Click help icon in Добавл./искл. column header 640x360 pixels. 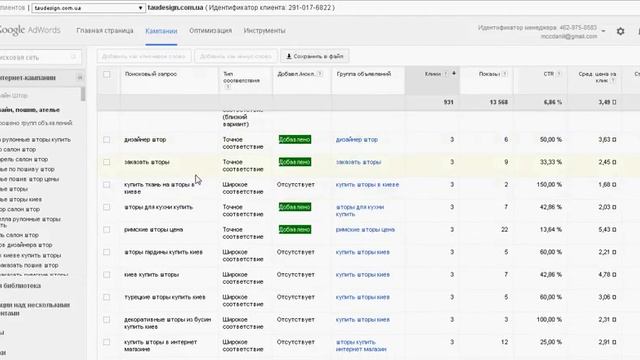pyautogui.click(x=320, y=74)
